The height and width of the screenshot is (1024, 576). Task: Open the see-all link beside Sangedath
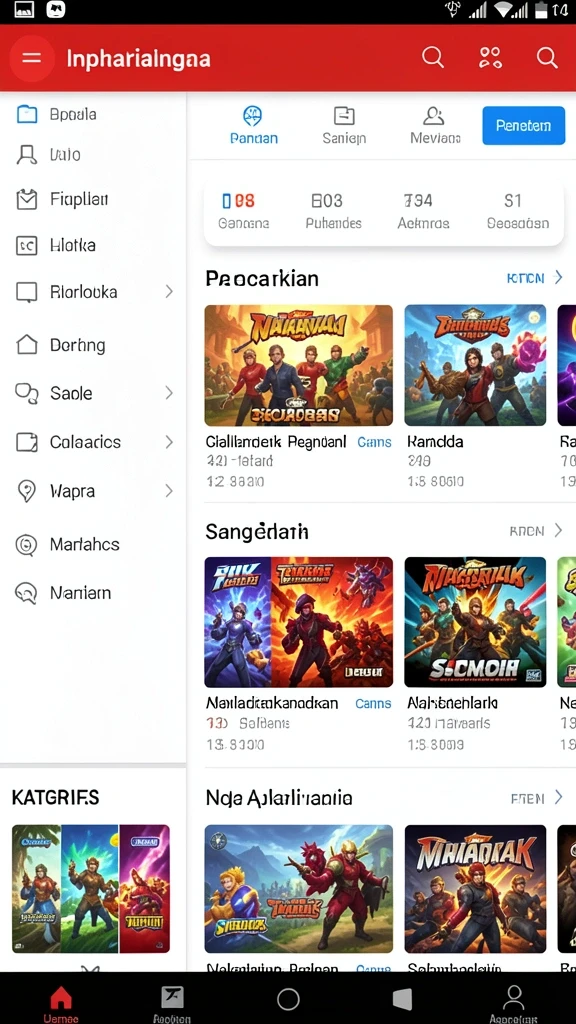point(536,531)
